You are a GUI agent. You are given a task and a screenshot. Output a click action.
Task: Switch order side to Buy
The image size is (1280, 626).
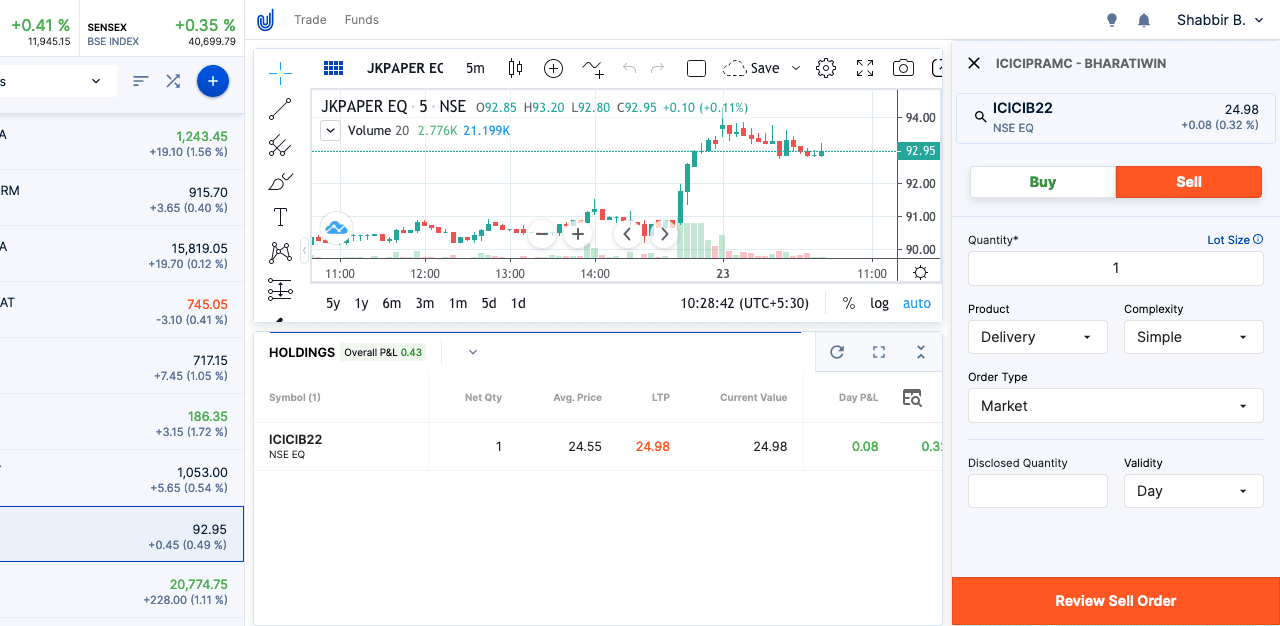tap(1043, 182)
